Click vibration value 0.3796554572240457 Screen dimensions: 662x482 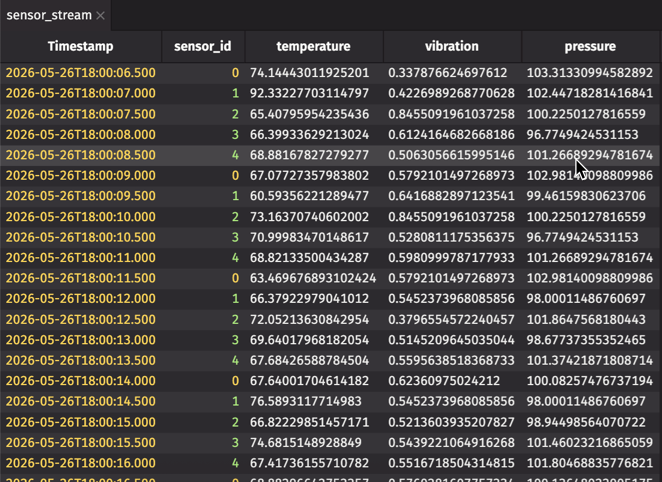pyautogui.click(x=451, y=319)
